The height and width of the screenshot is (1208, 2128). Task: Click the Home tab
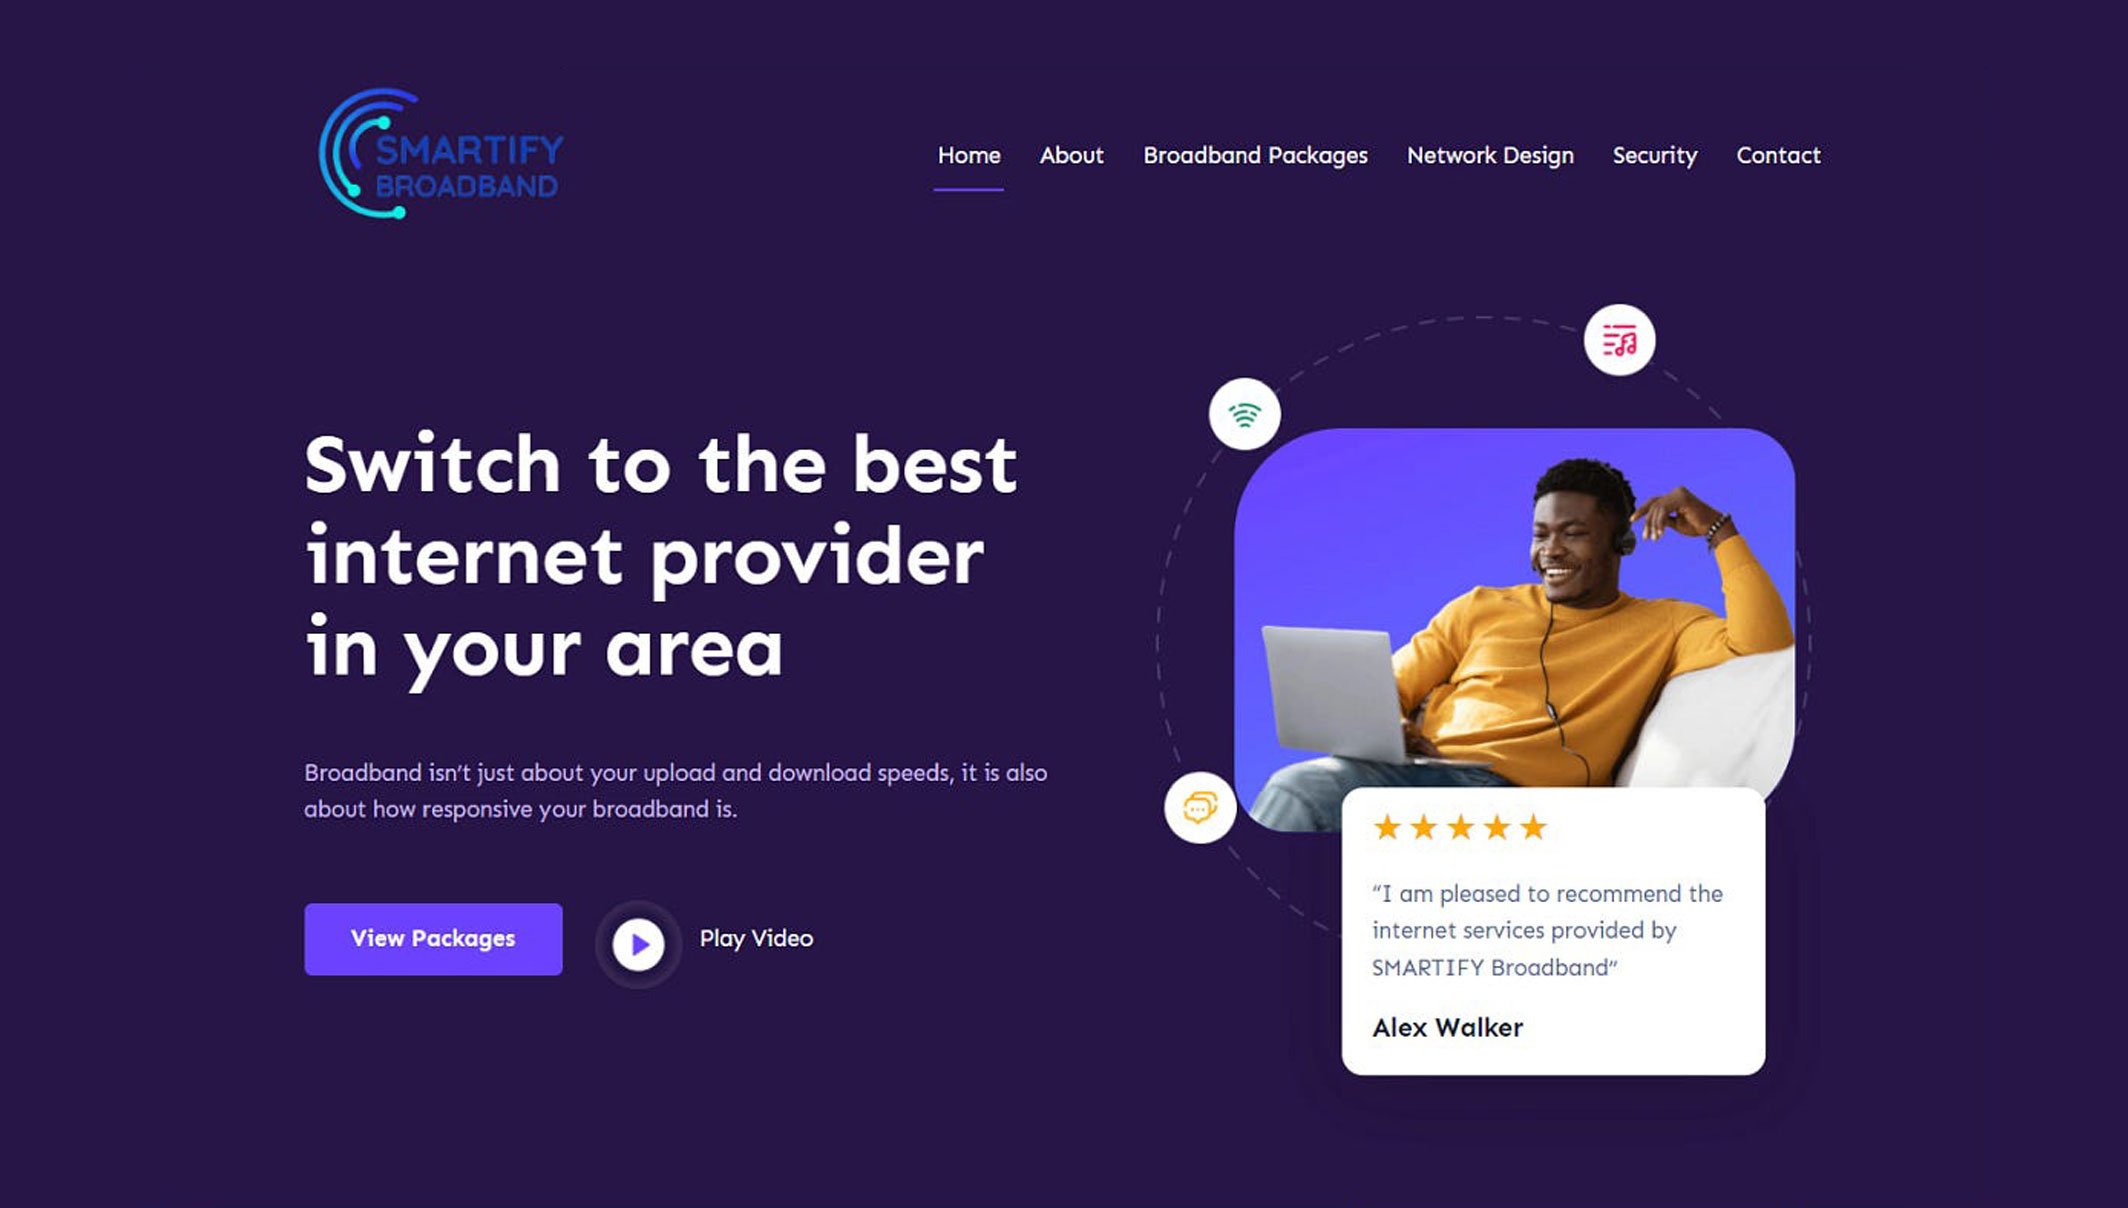(x=968, y=155)
